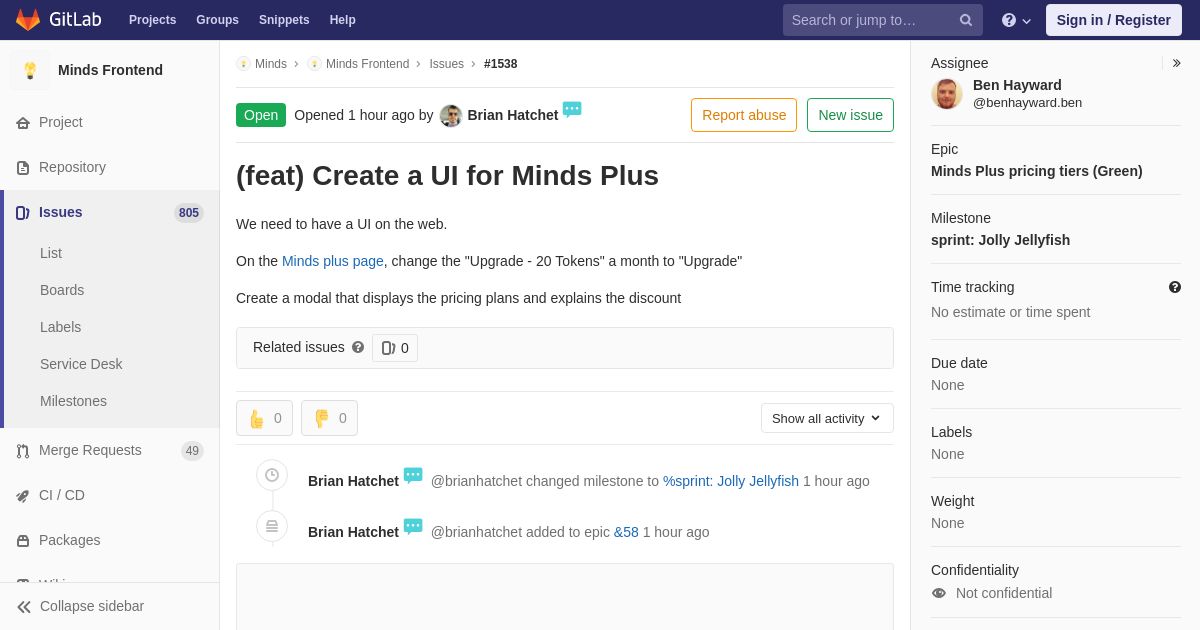Click the Related issues help icon
Viewport: 1200px width, 630px height.
click(x=358, y=347)
